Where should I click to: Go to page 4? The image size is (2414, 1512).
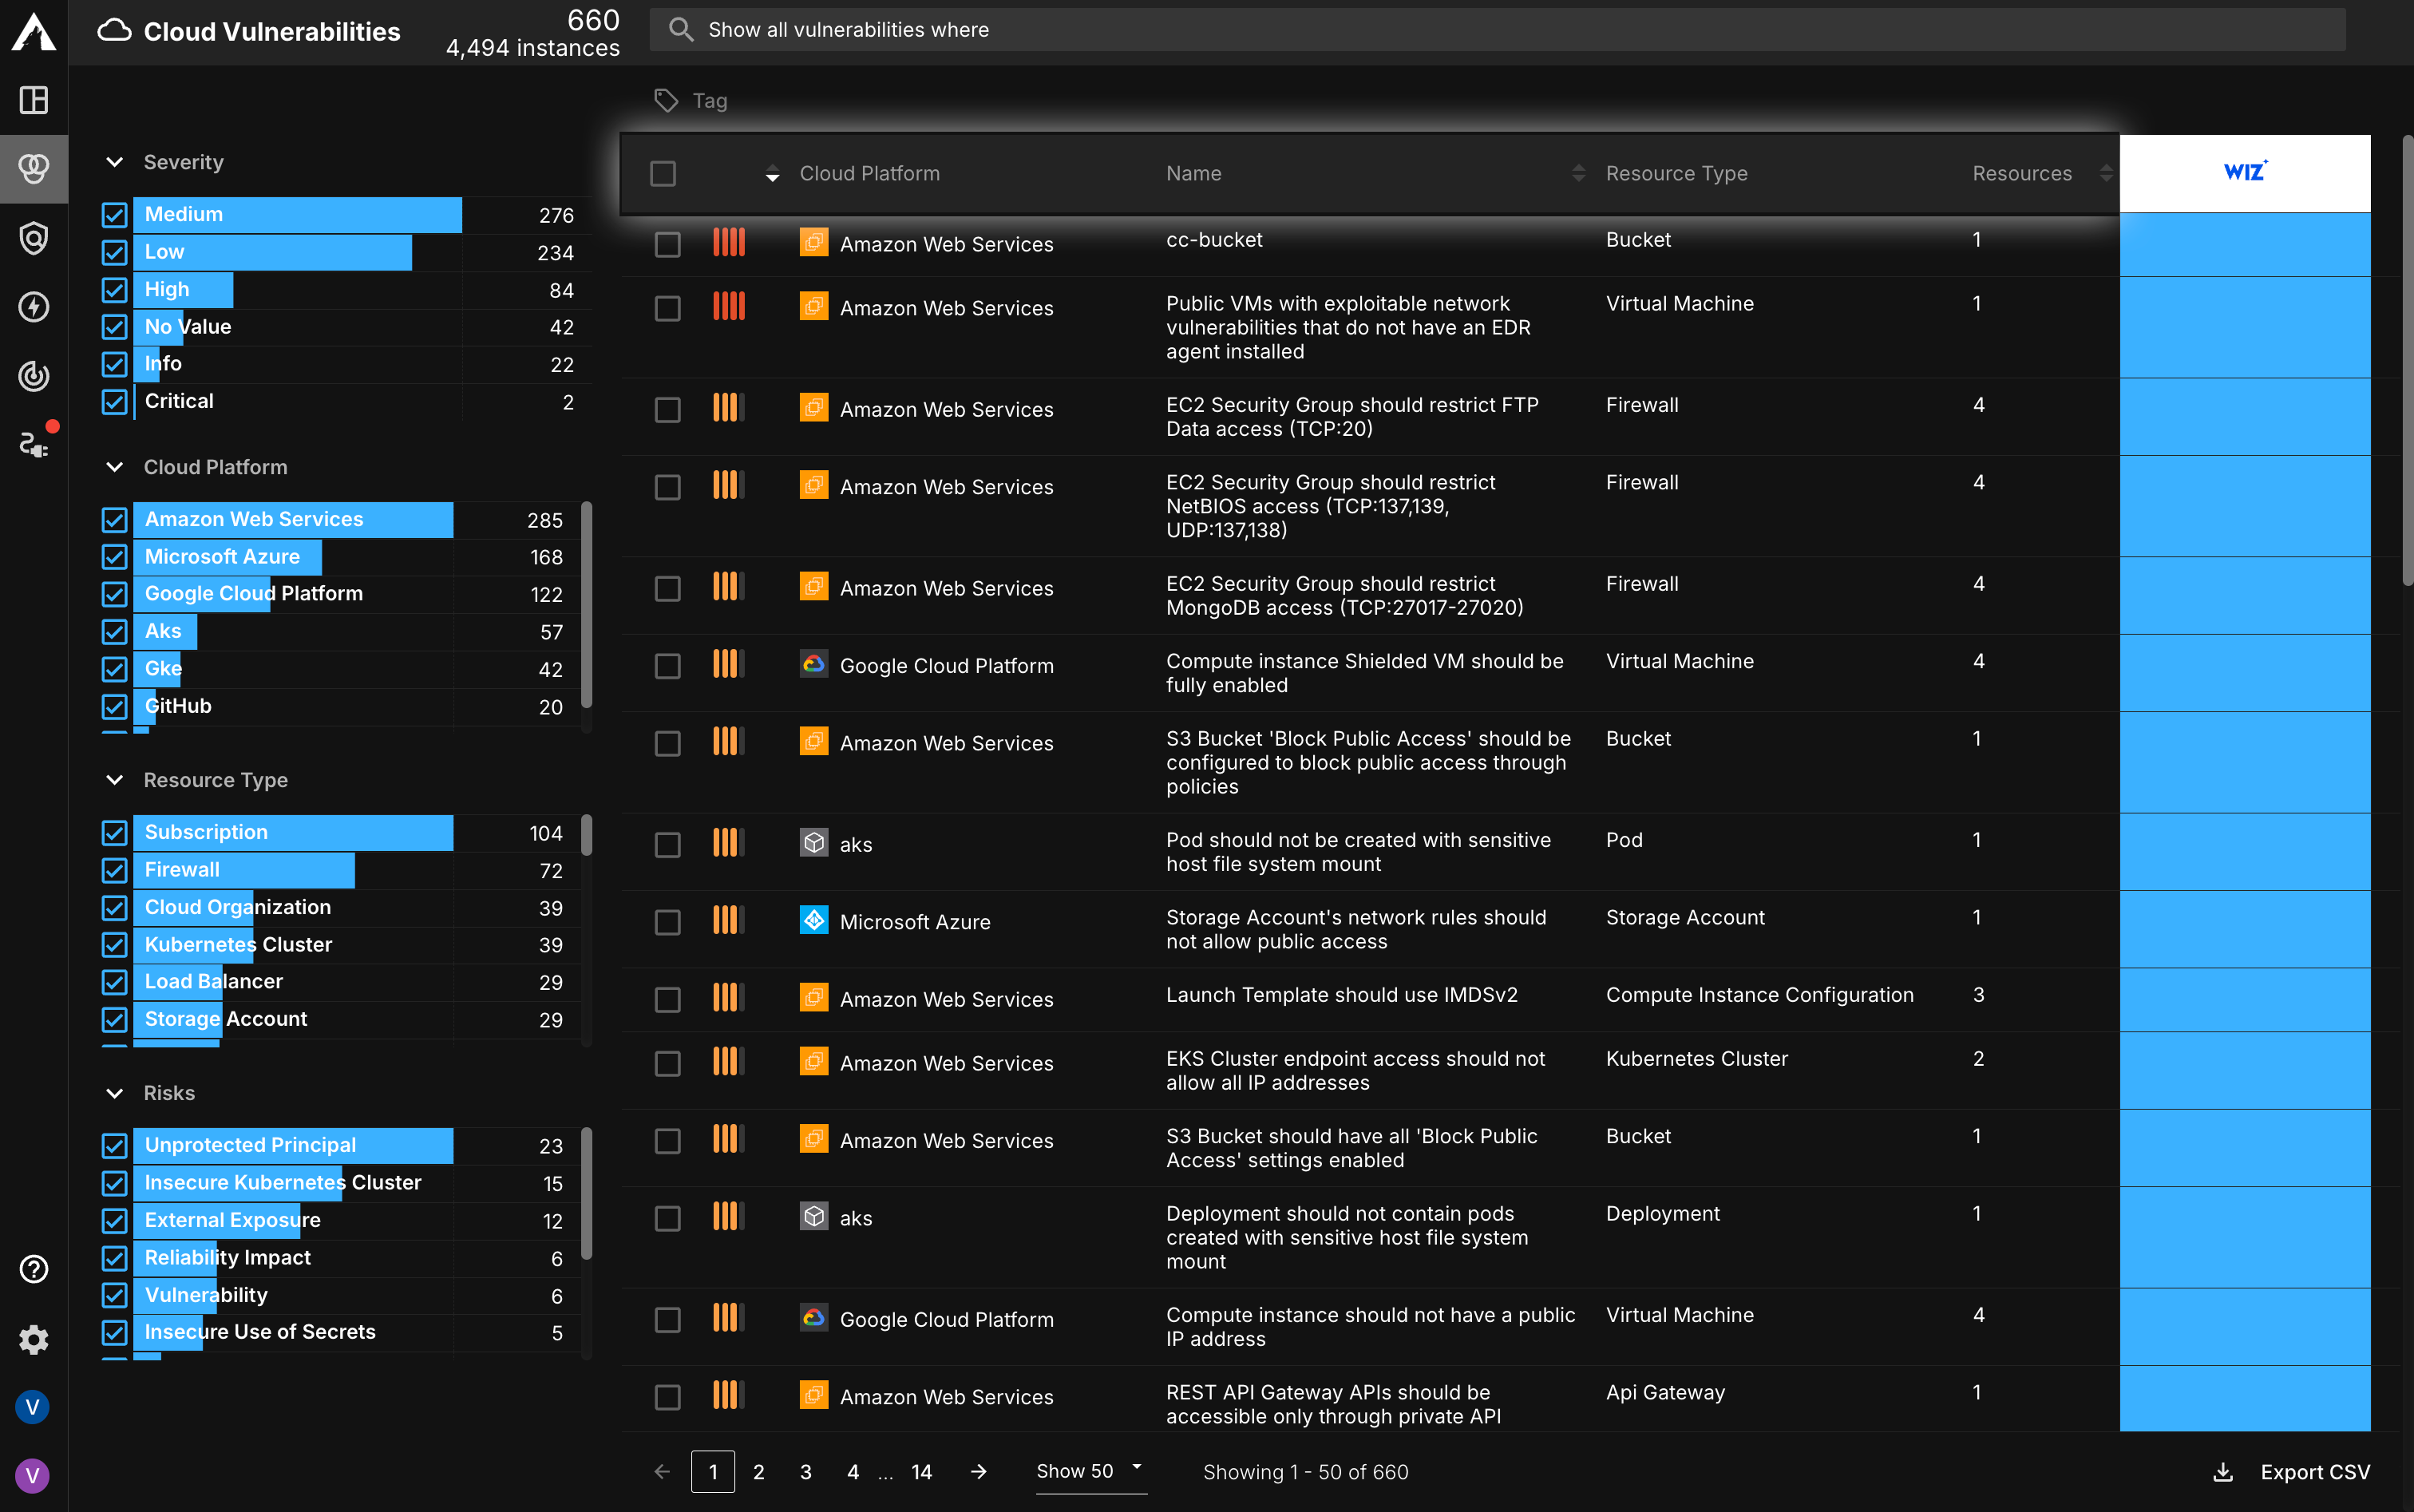coord(853,1472)
